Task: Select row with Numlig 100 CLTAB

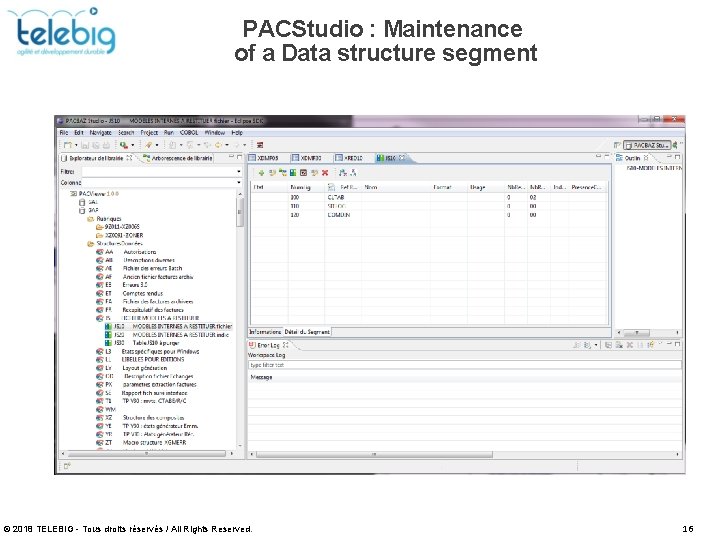Action: click(x=429, y=197)
